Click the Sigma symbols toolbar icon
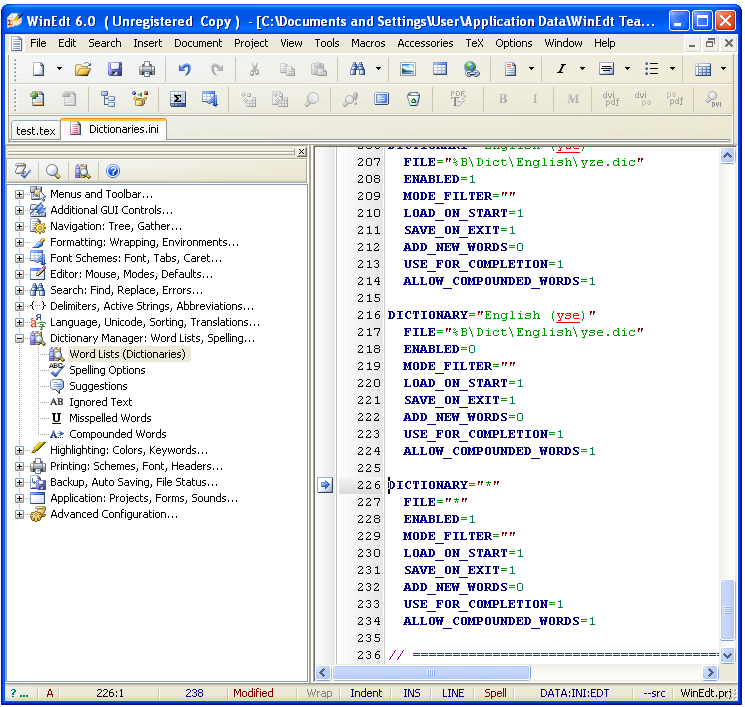This screenshot has width=745, height=707. coord(178,99)
